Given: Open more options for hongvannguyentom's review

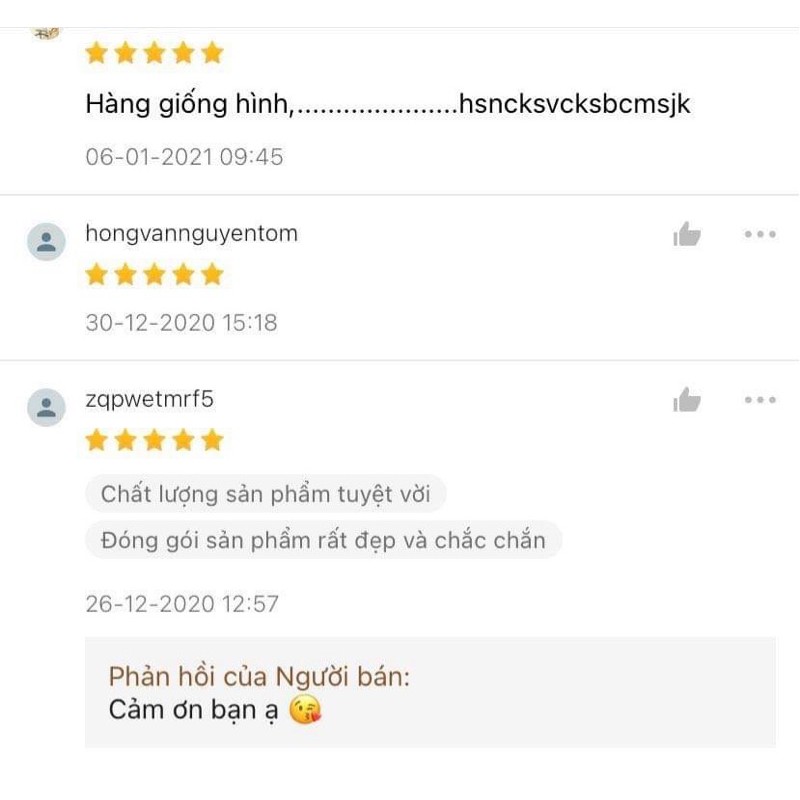Looking at the screenshot, I should 760,234.
